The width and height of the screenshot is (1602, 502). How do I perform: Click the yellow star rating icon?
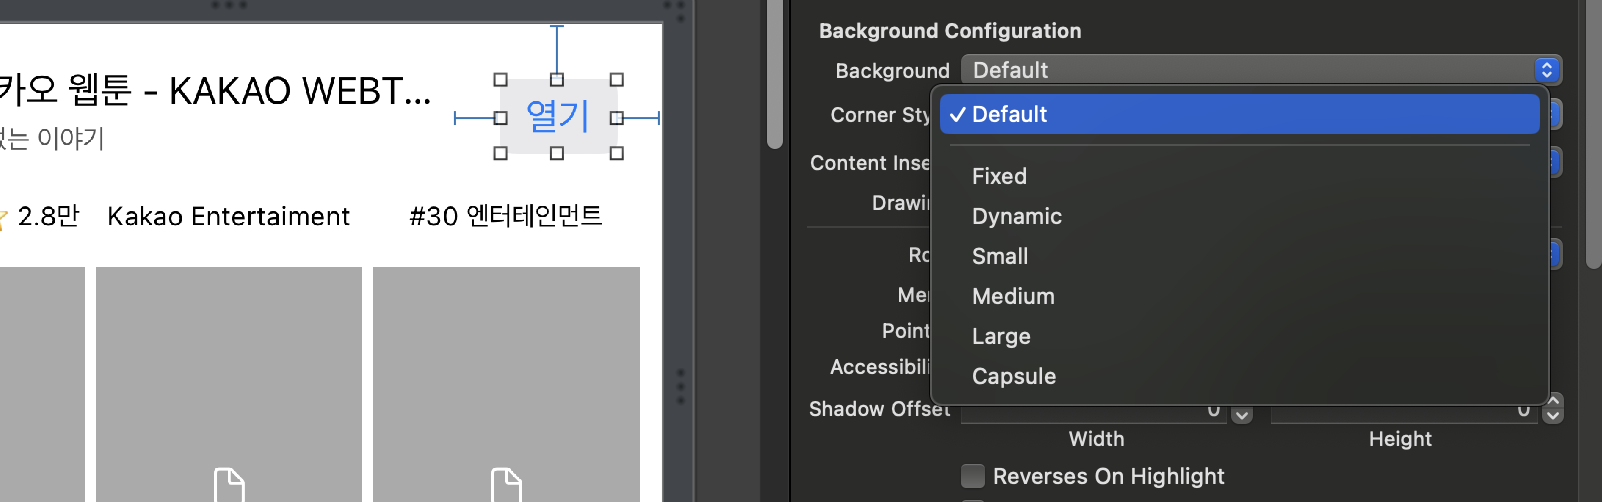(3, 218)
